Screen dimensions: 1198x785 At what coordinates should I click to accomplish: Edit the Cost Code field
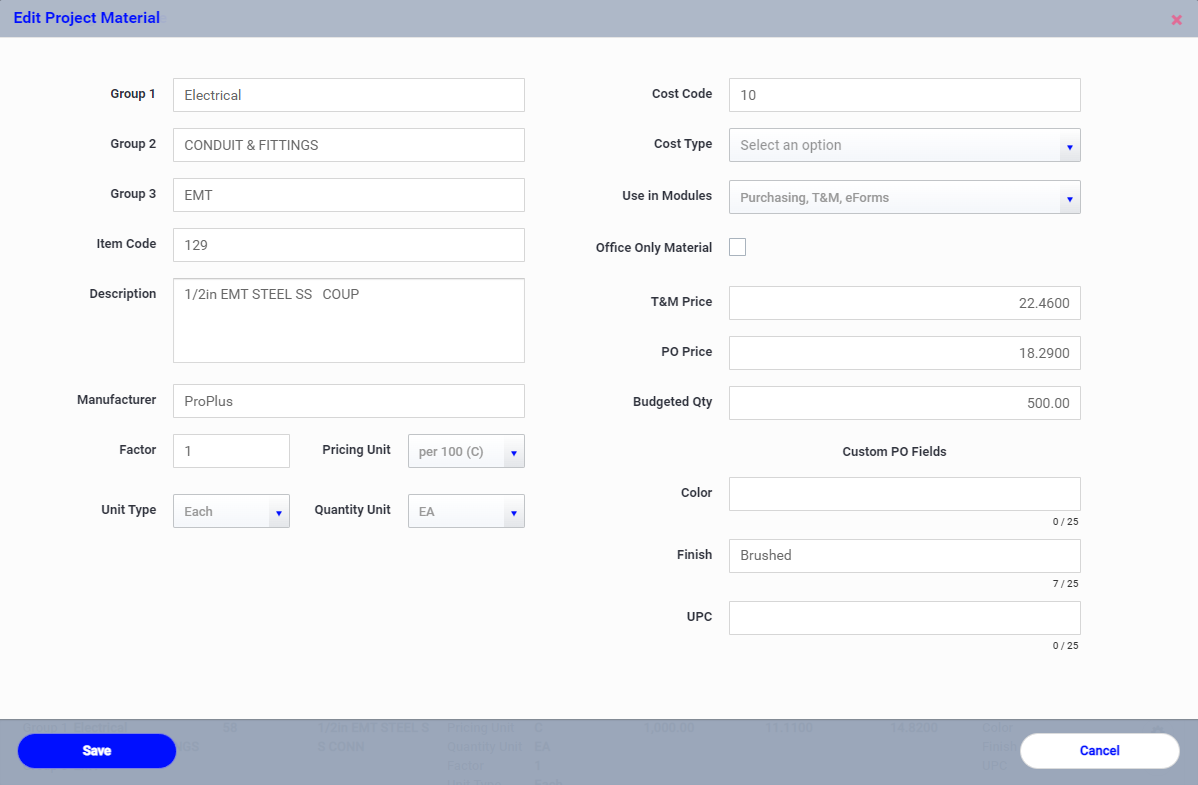pyautogui.click(x=905, y=95)
